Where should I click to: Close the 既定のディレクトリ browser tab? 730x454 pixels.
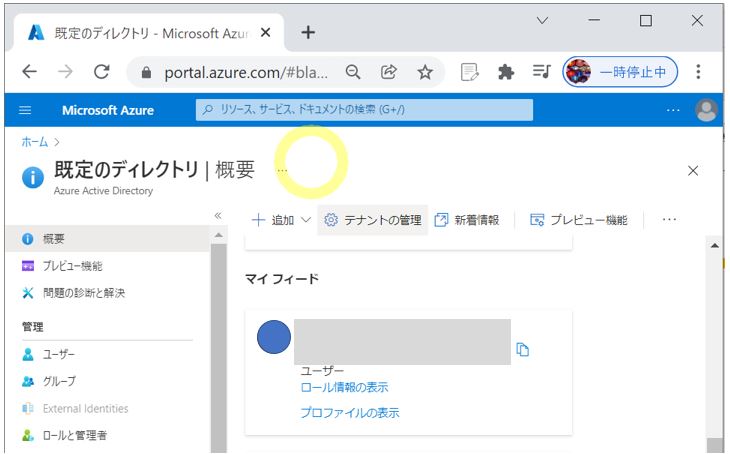(x=265, y=33)
